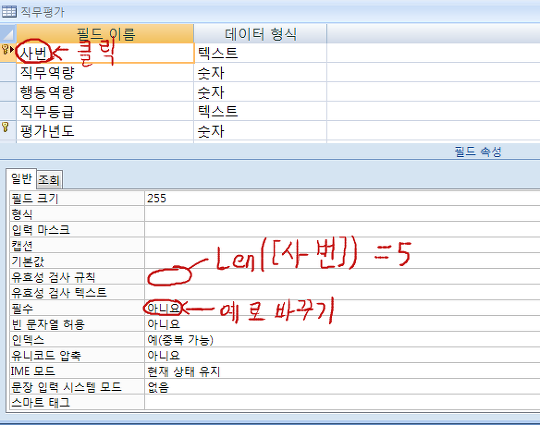
Task: Click the 평가년도 field name cell
Action: pos(105,131)
